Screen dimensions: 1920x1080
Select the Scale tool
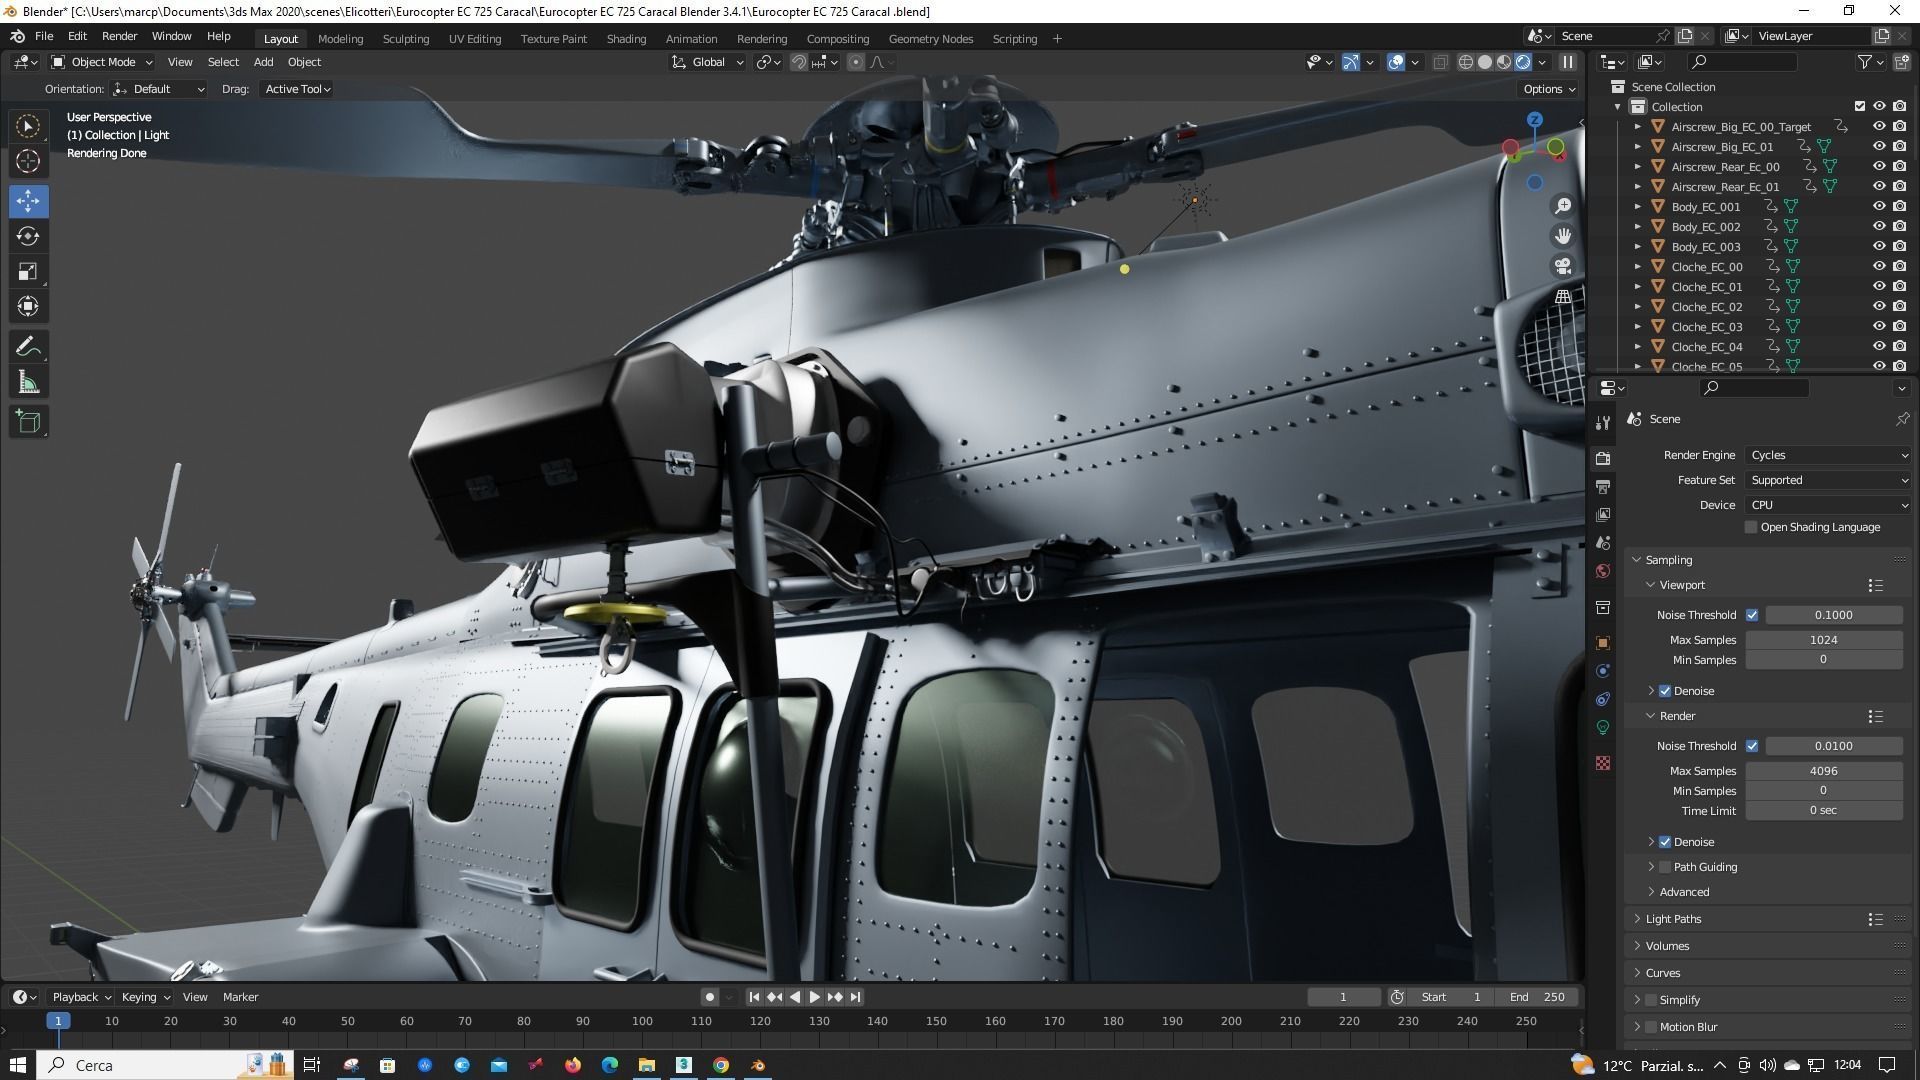(28, 272)
